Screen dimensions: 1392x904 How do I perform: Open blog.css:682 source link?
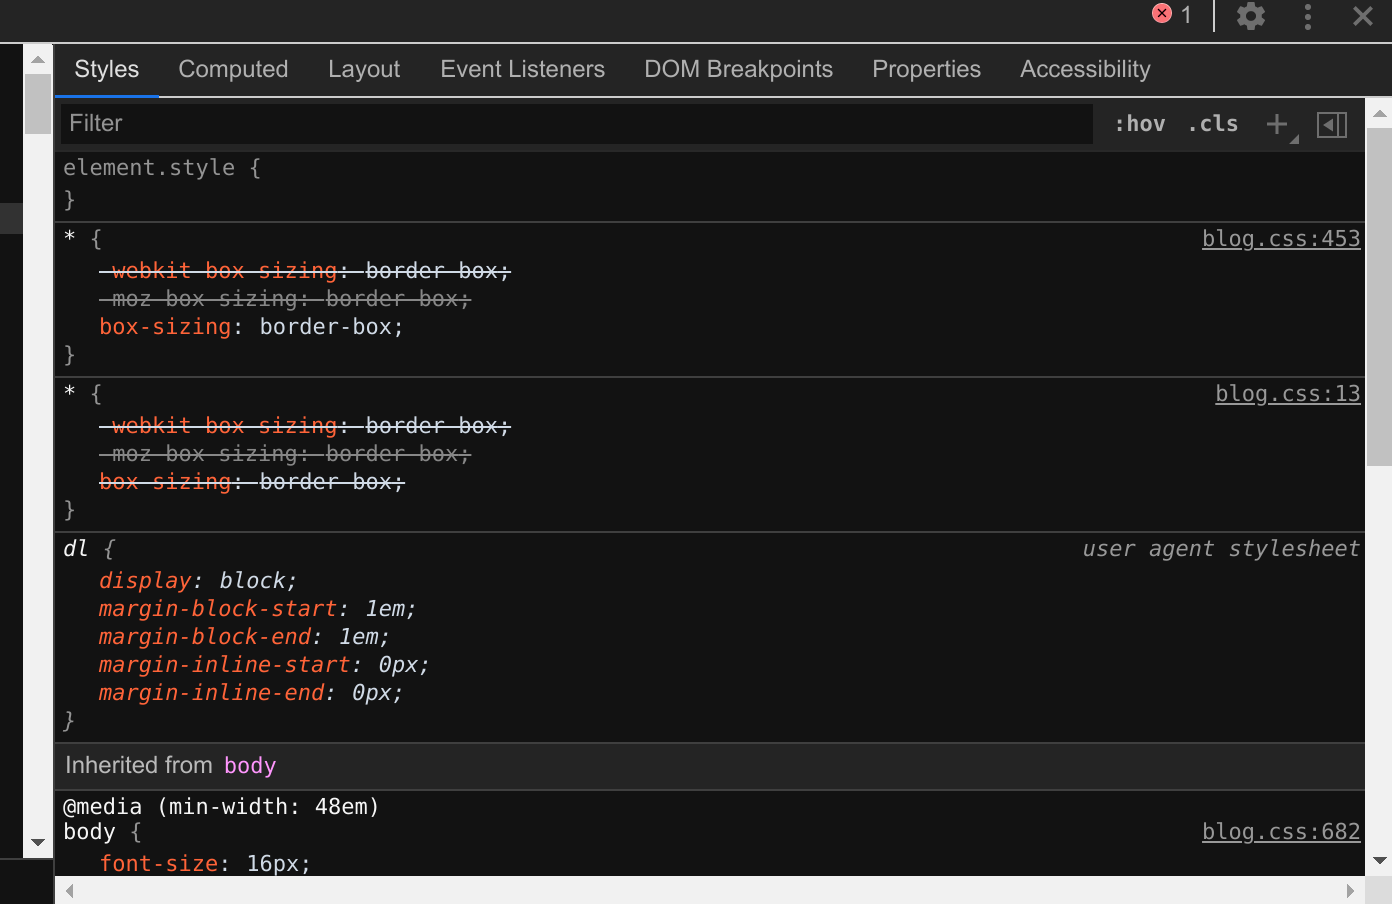[1281, 831]
